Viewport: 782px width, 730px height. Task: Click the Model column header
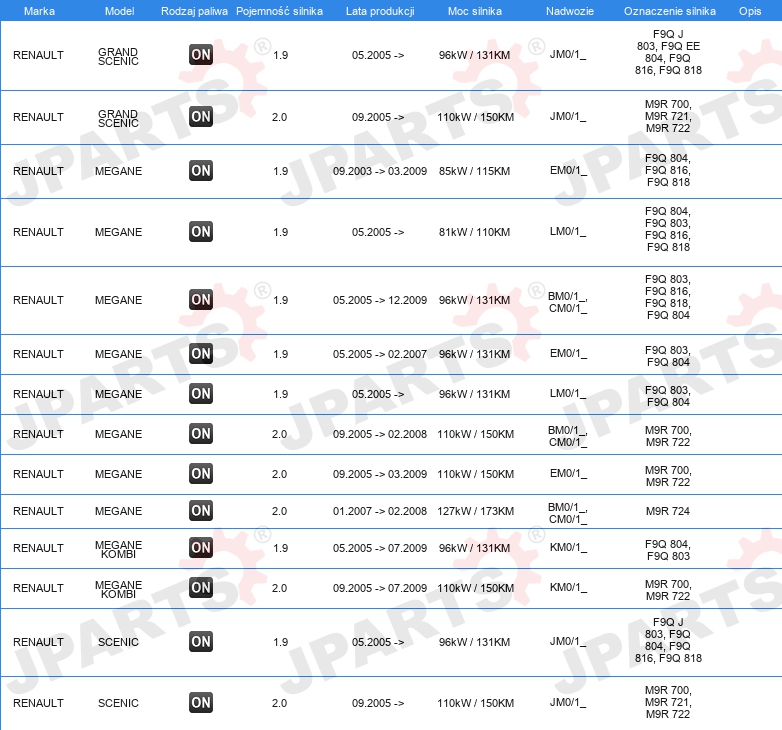click(x=119, y=11)
